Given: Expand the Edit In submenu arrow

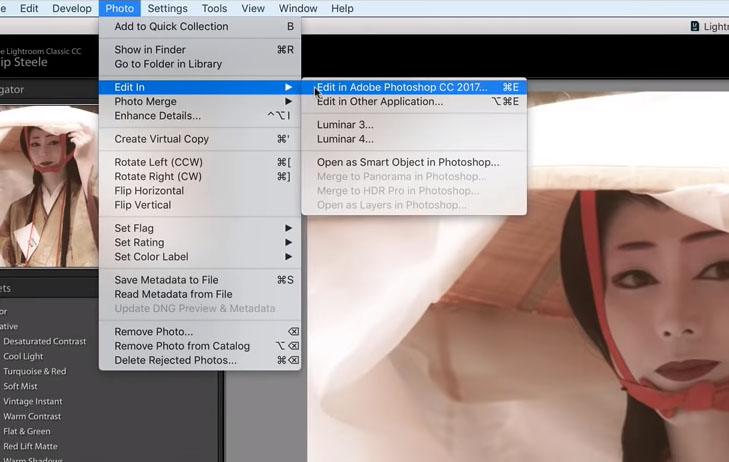Looking at the screenshot, I should pos(288,87).
